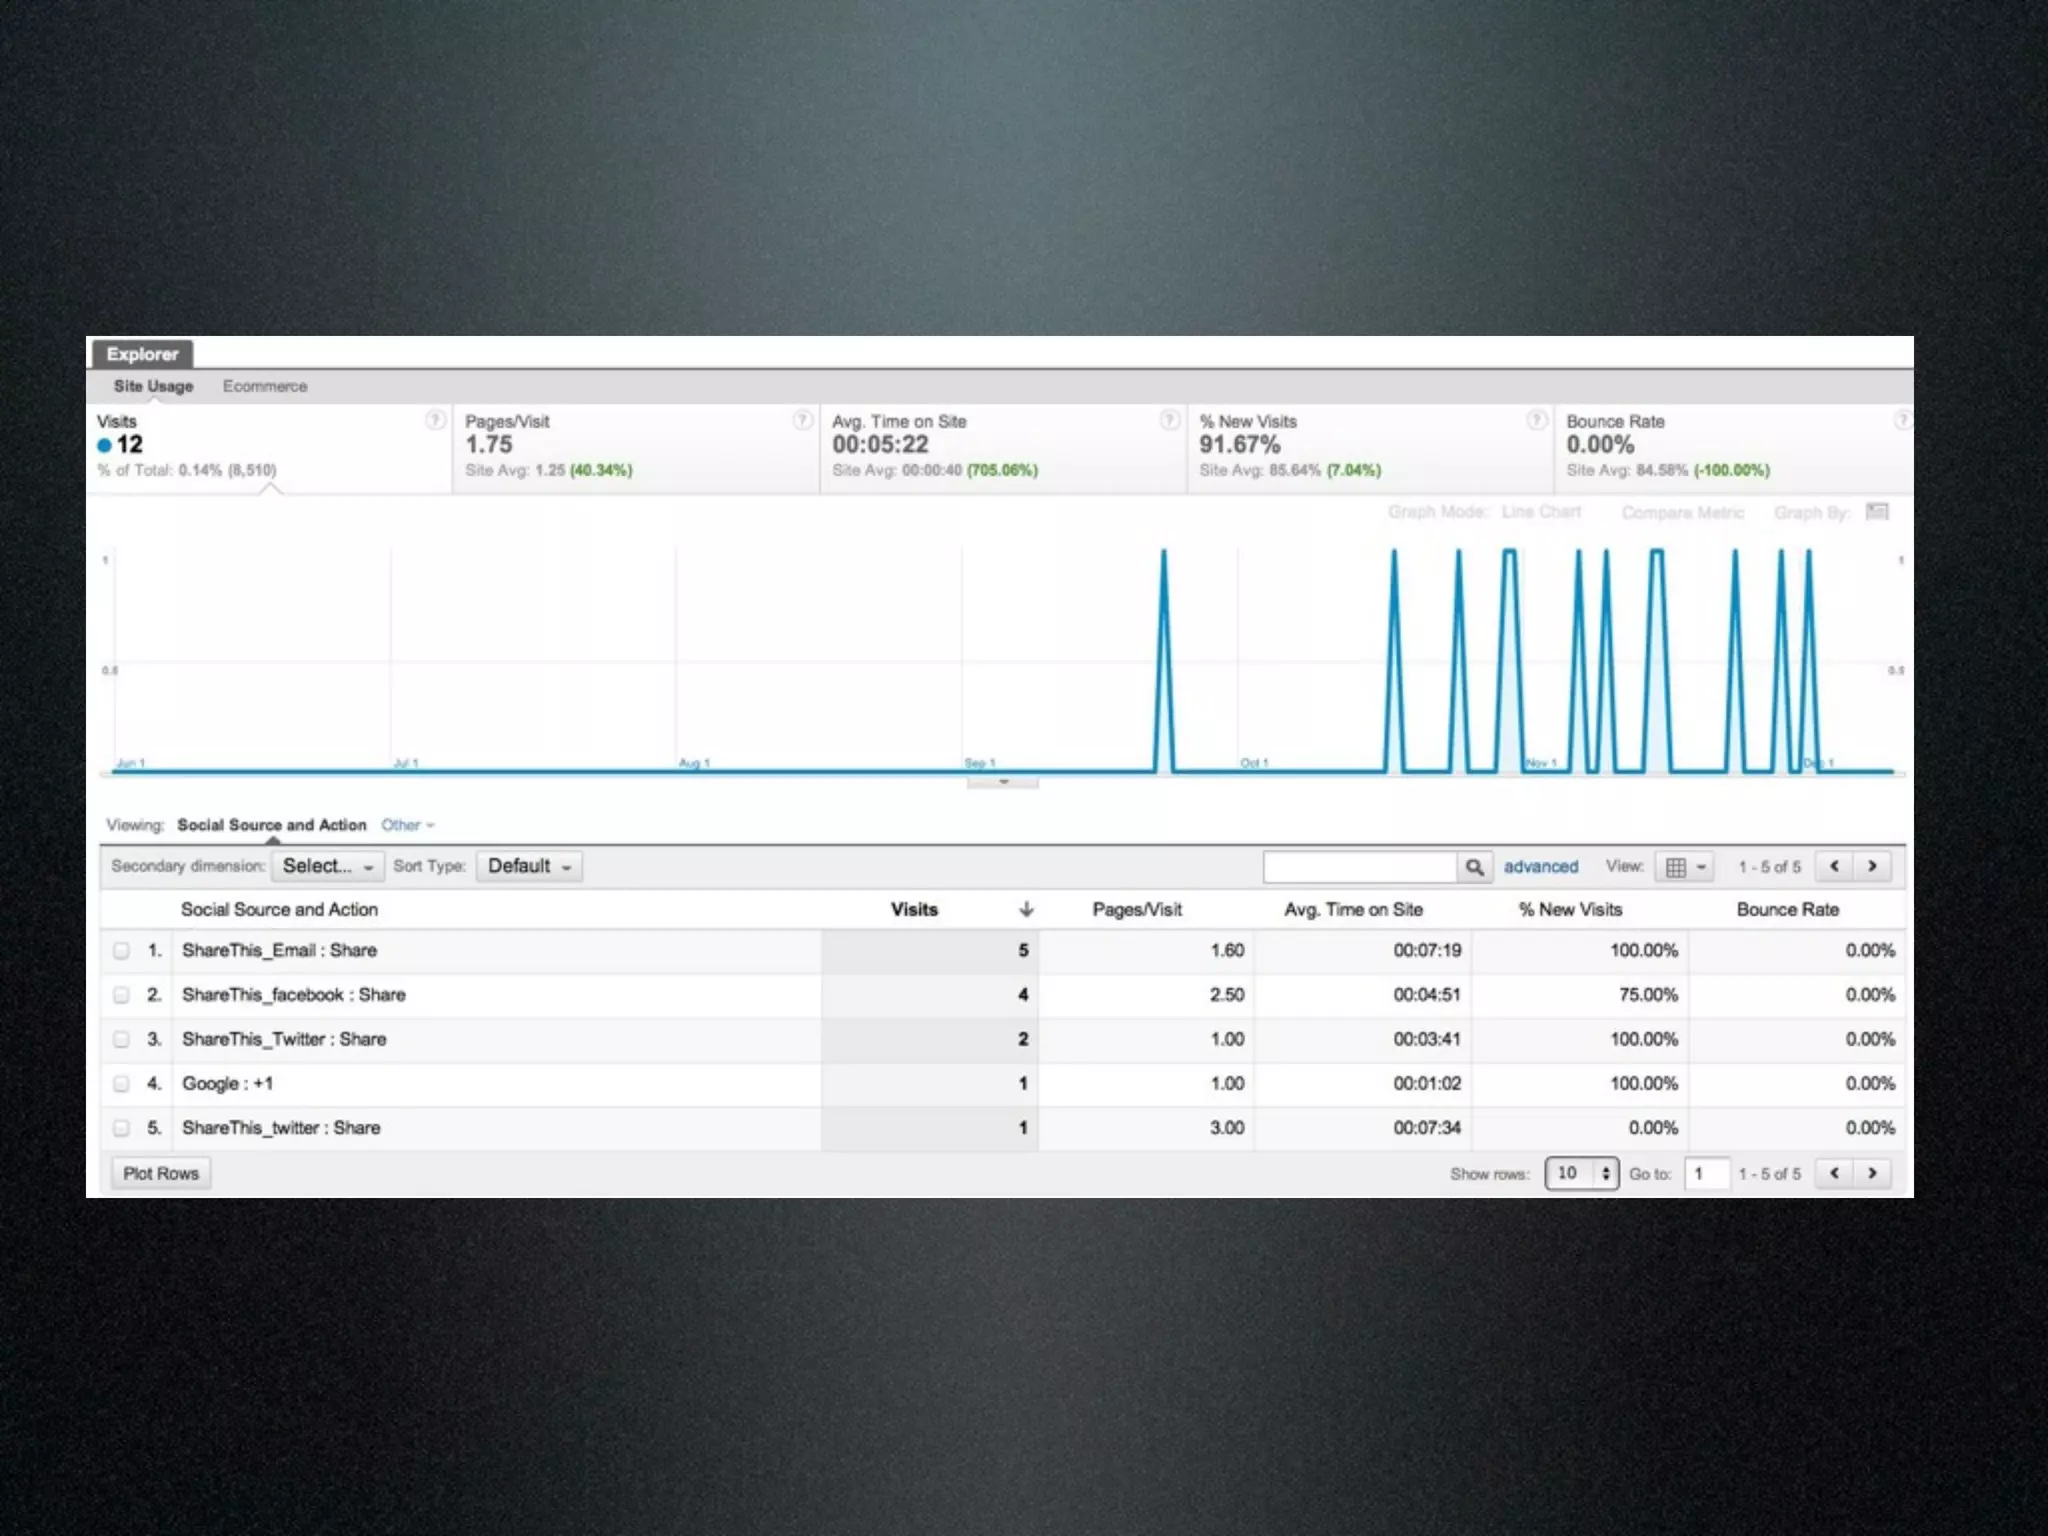Click help icon beside Avg. Time on Site
This screenshot has height=1536, width=2048.
pos(1169,420)
